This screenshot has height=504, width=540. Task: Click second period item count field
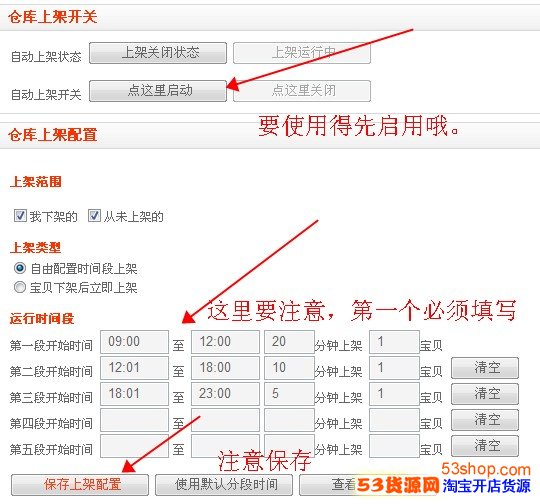click(x=394, y=368)
